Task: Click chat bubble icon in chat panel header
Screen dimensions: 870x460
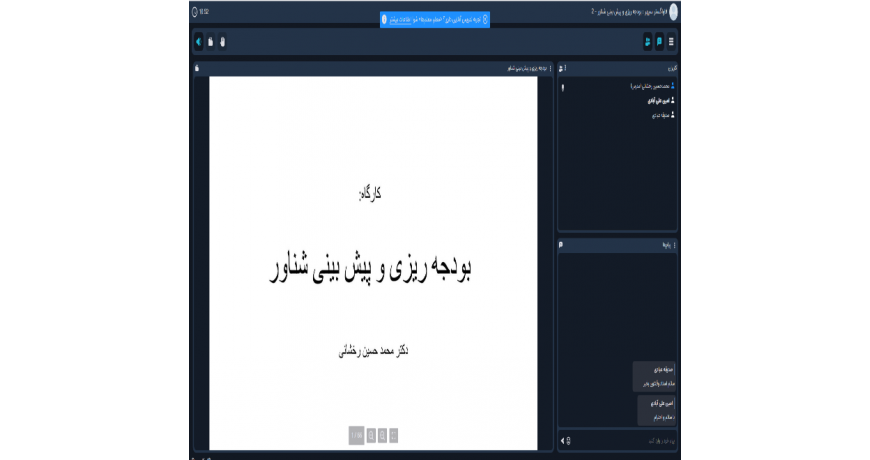Action: click(561, 245)
